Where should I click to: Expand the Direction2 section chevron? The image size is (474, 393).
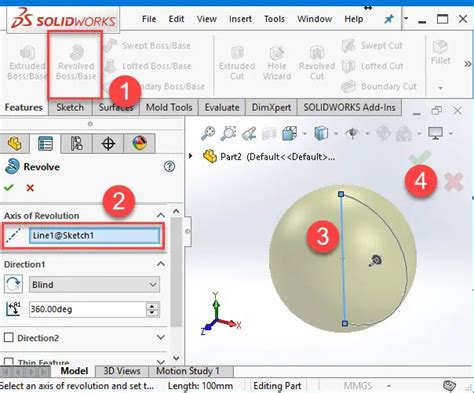(x=161, y=337)
